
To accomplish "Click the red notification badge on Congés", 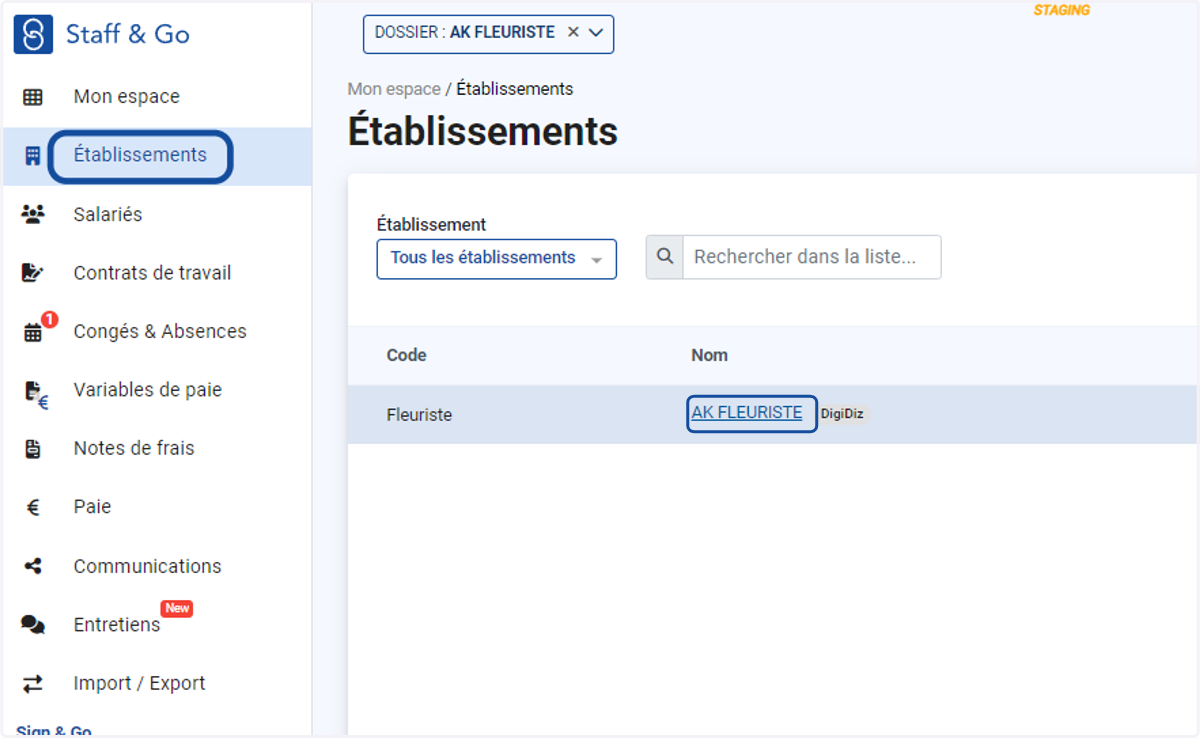I will click(x=50, y=320).
